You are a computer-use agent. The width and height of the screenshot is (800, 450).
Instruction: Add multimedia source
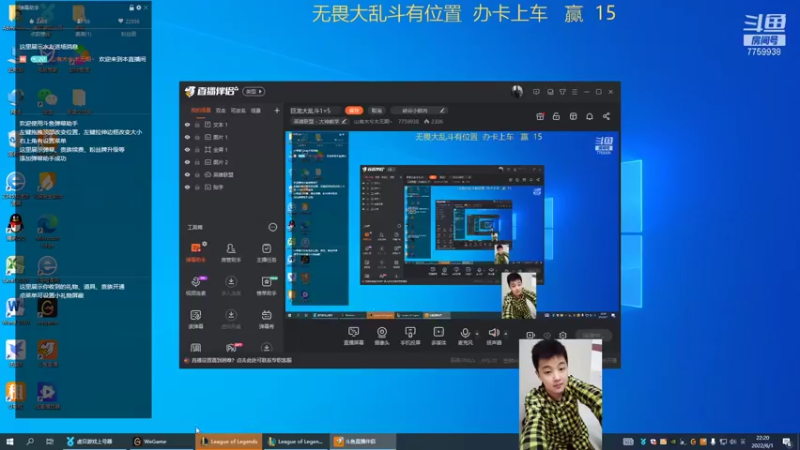(439, 336)
